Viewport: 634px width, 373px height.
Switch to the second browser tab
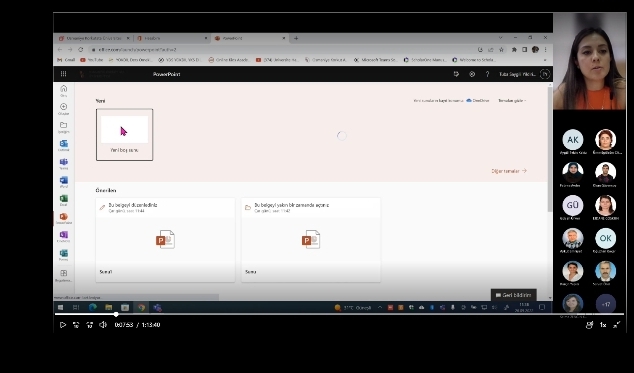pyautogui.click(x=172, y=38)
